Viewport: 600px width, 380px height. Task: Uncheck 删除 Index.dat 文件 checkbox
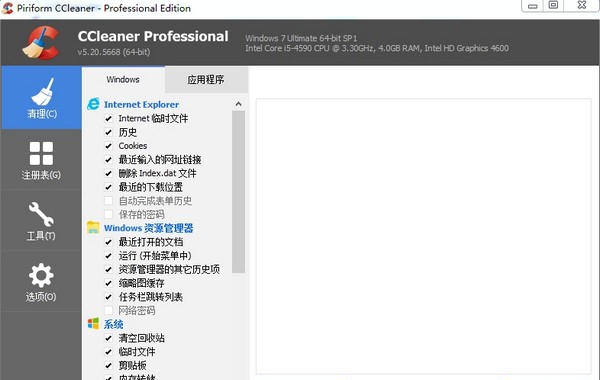tap(109, 173)
